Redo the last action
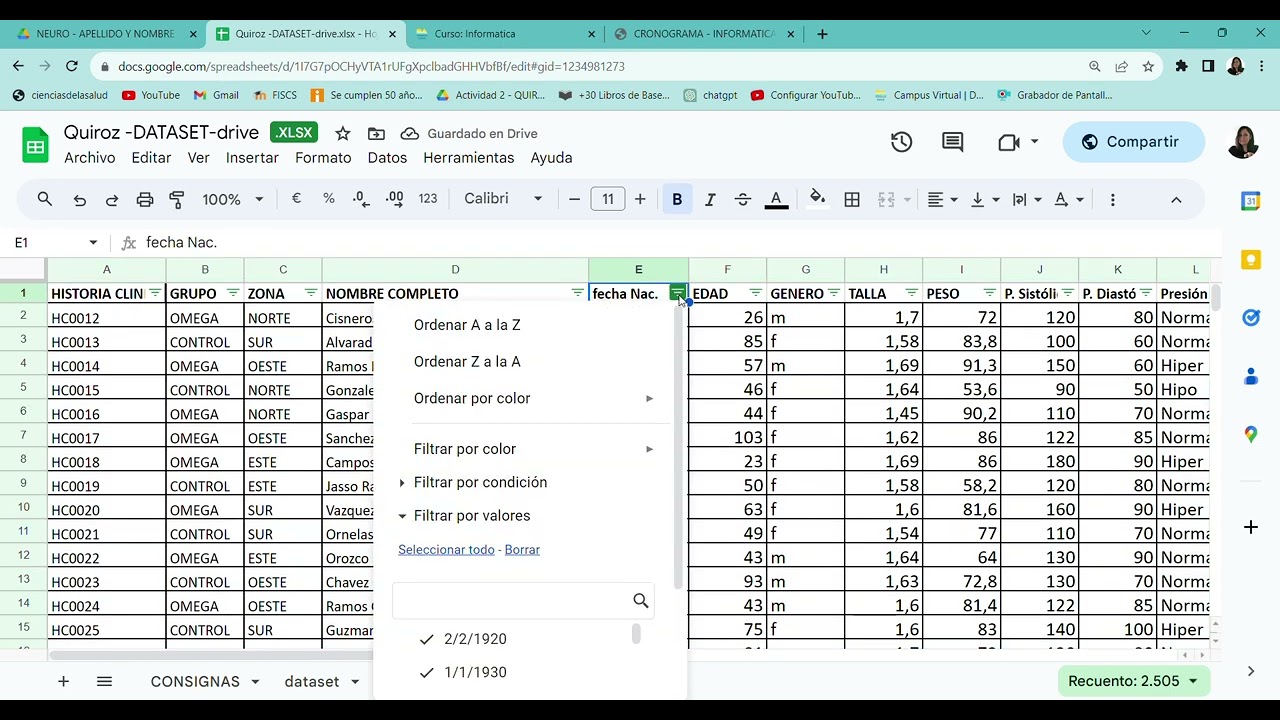 tap(112, 199)
